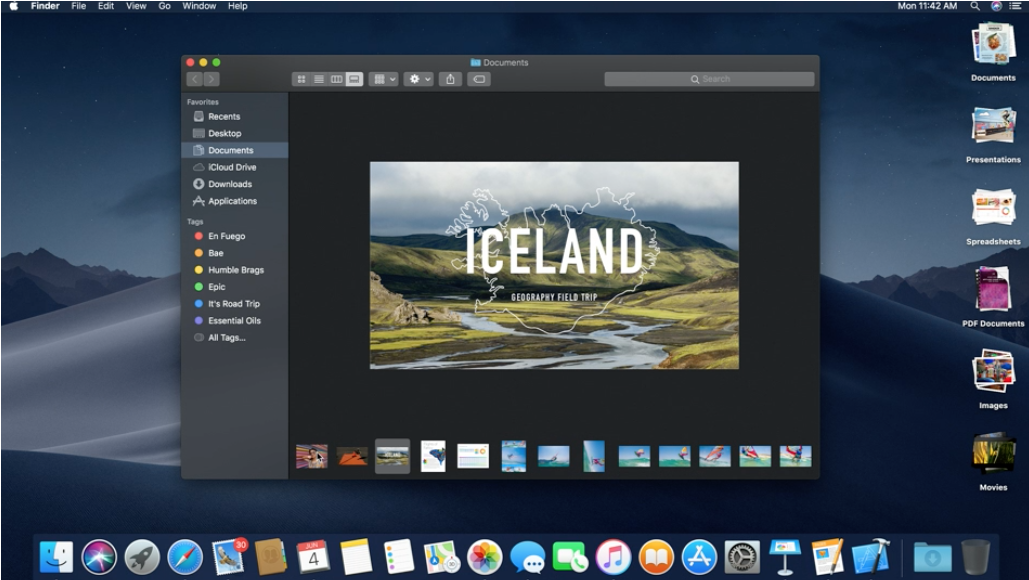The width and height of the screenshot is (1029, 580).
Task: Open Maps from the Dock
Action: tap(442, 556)
